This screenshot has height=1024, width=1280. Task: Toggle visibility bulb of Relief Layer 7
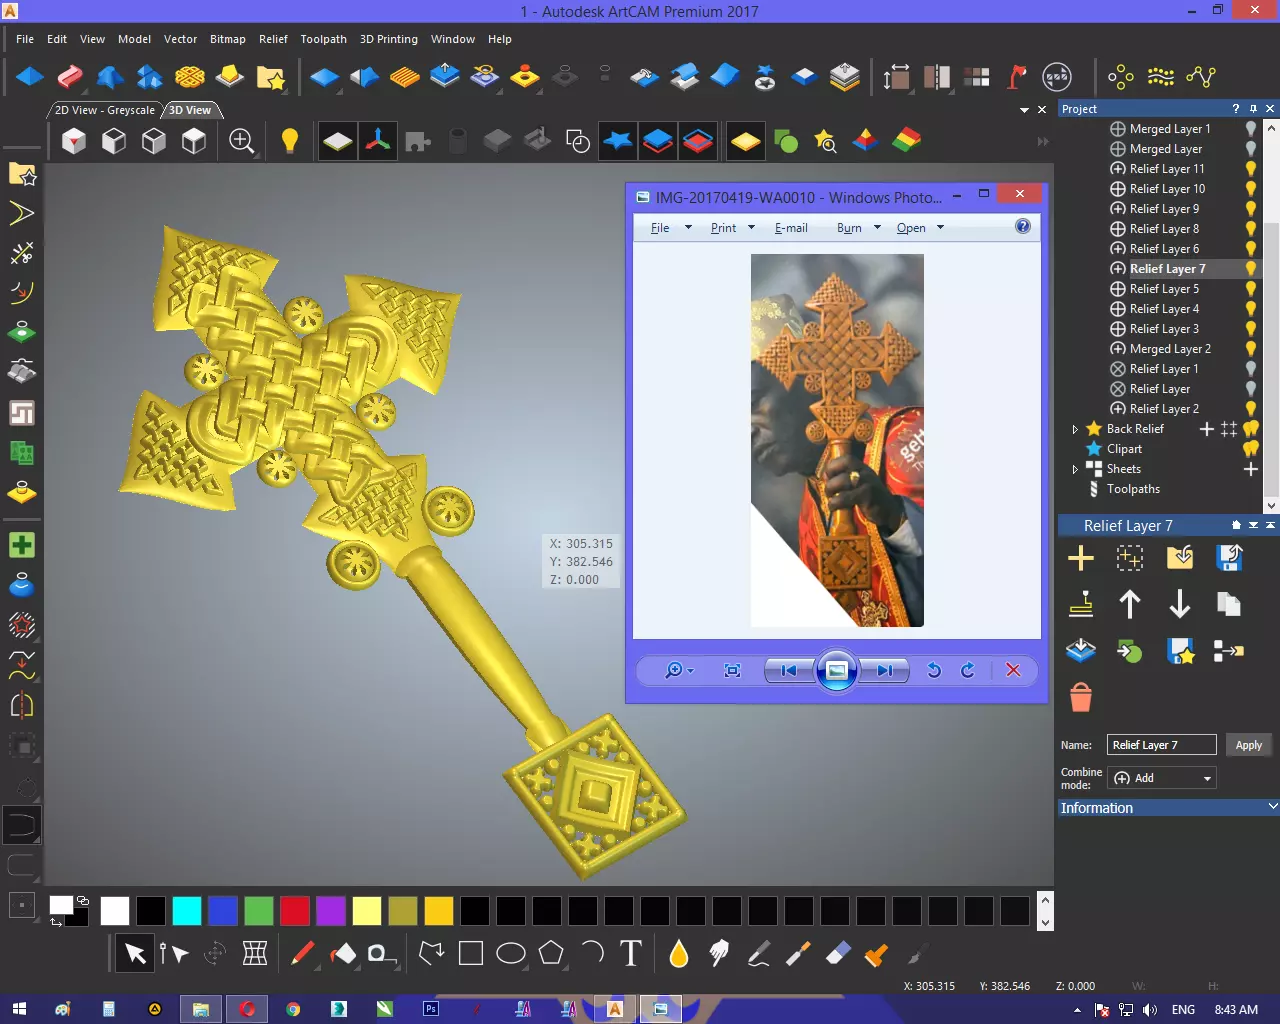point(1250,269)
